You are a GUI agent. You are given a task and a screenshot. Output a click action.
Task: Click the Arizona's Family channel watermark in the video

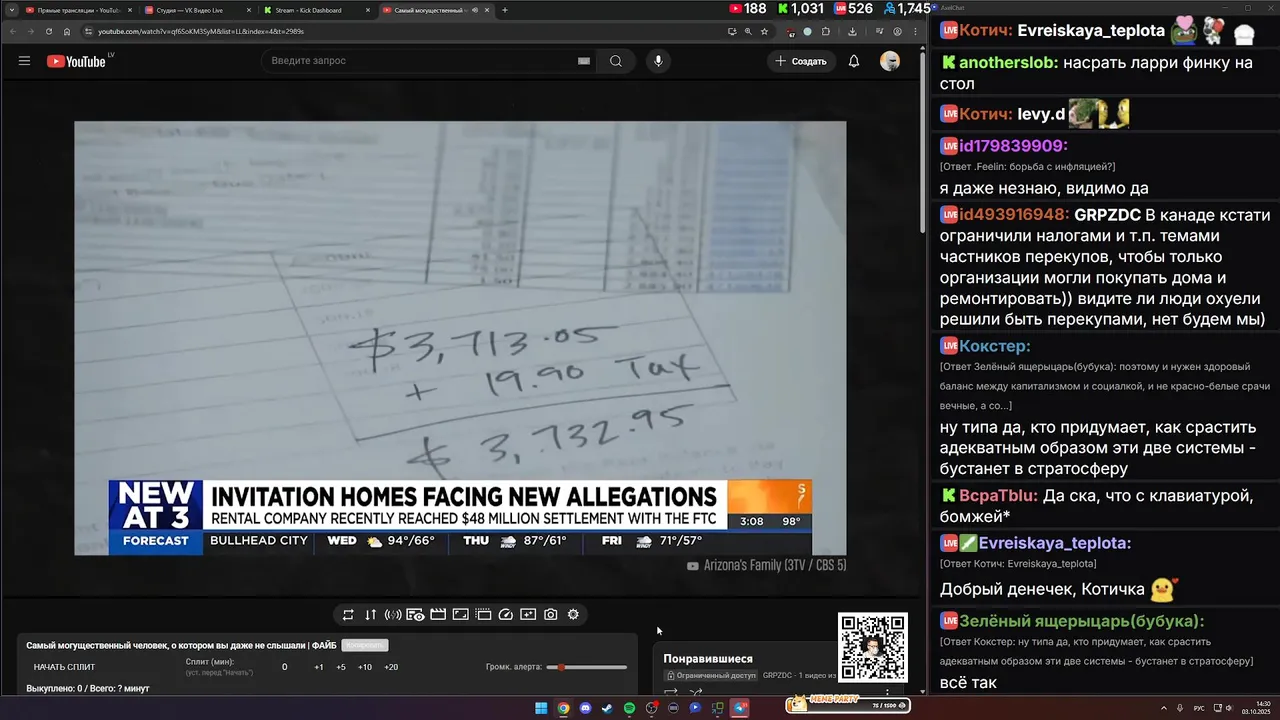[767, 566]
